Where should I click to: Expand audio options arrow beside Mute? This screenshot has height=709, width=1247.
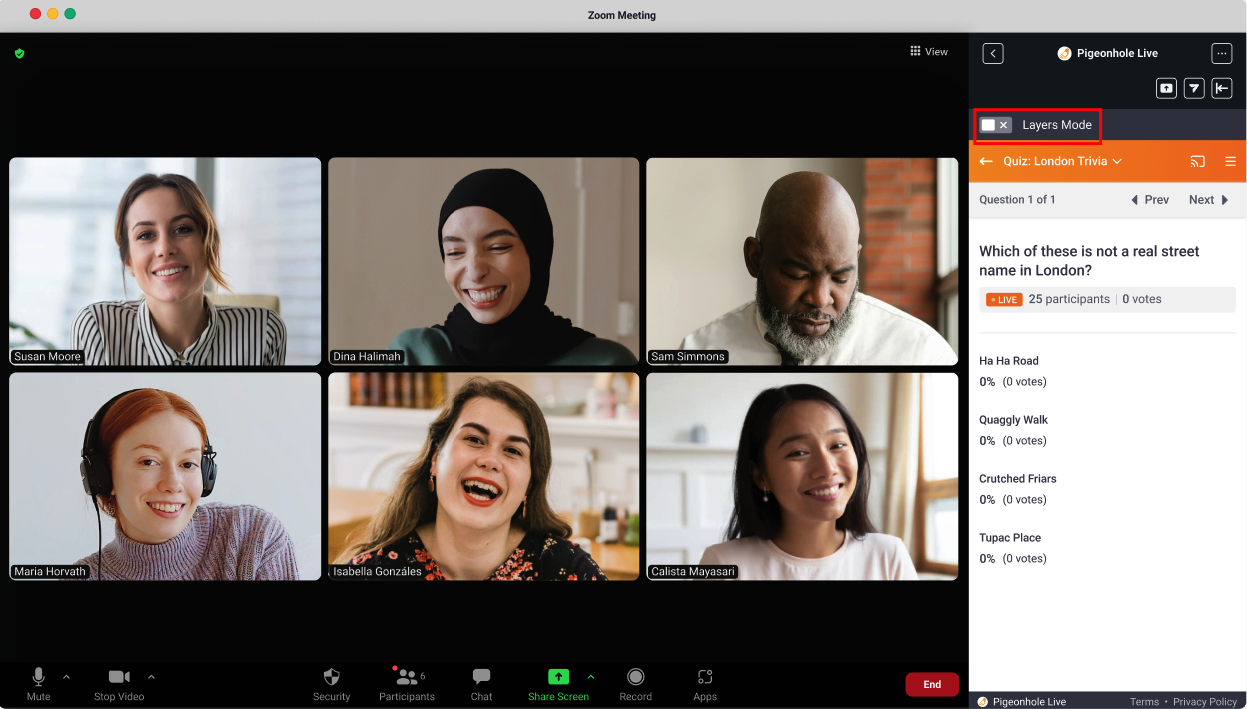pyautogui.click(x=66, y=677)
